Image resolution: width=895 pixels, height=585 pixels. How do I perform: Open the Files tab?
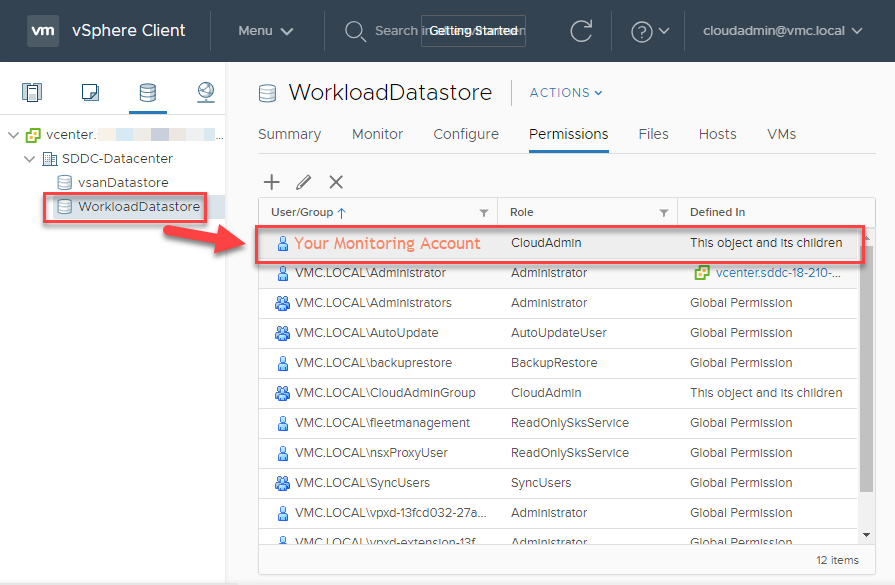point(653,134)
